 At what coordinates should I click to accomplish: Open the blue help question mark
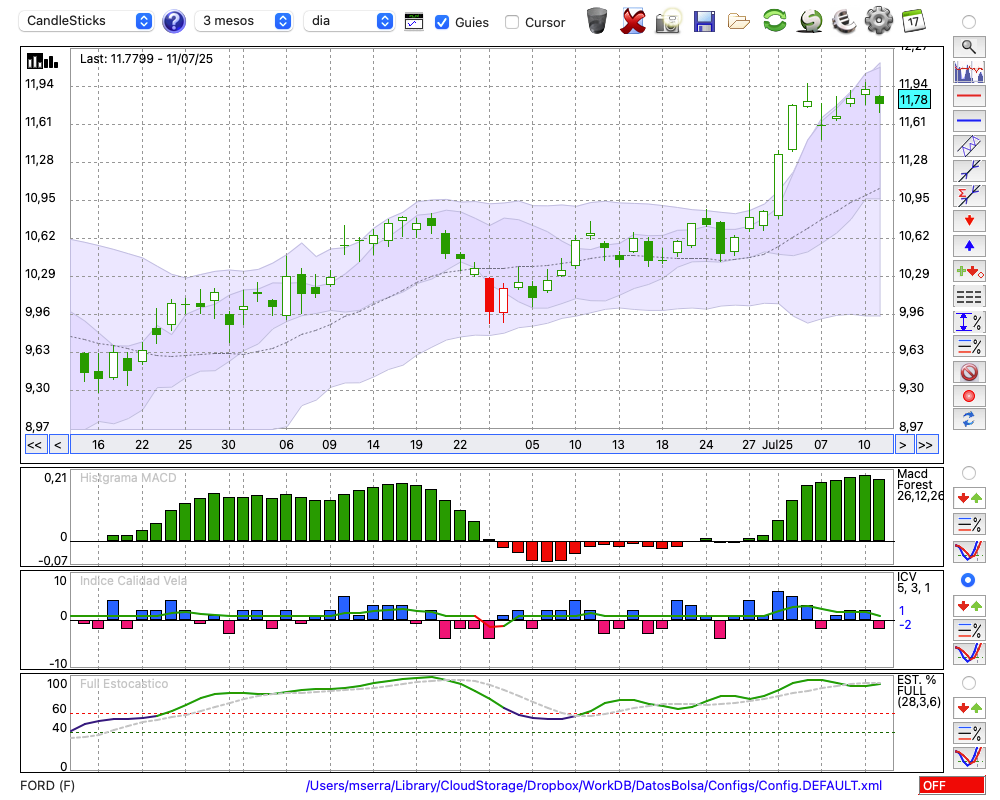(173, 21)
